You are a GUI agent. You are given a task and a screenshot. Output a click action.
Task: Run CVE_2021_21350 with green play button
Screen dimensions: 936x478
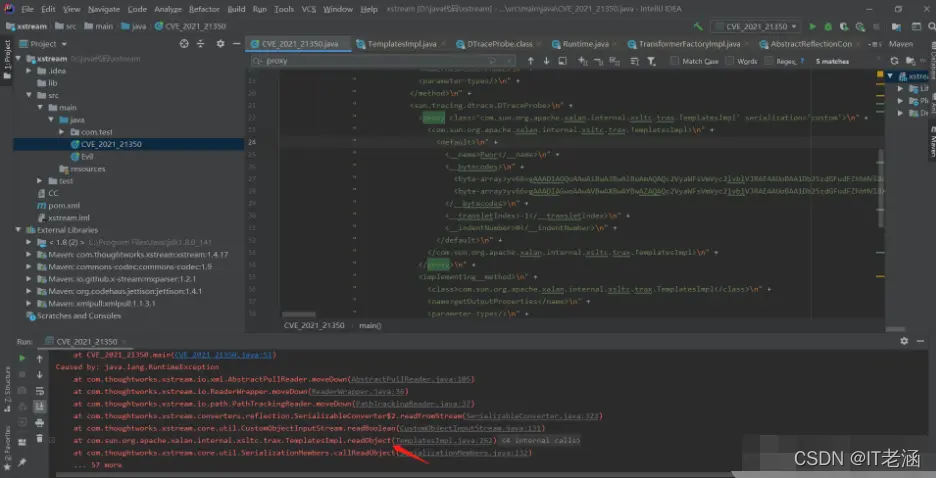(x=812, y=26)
